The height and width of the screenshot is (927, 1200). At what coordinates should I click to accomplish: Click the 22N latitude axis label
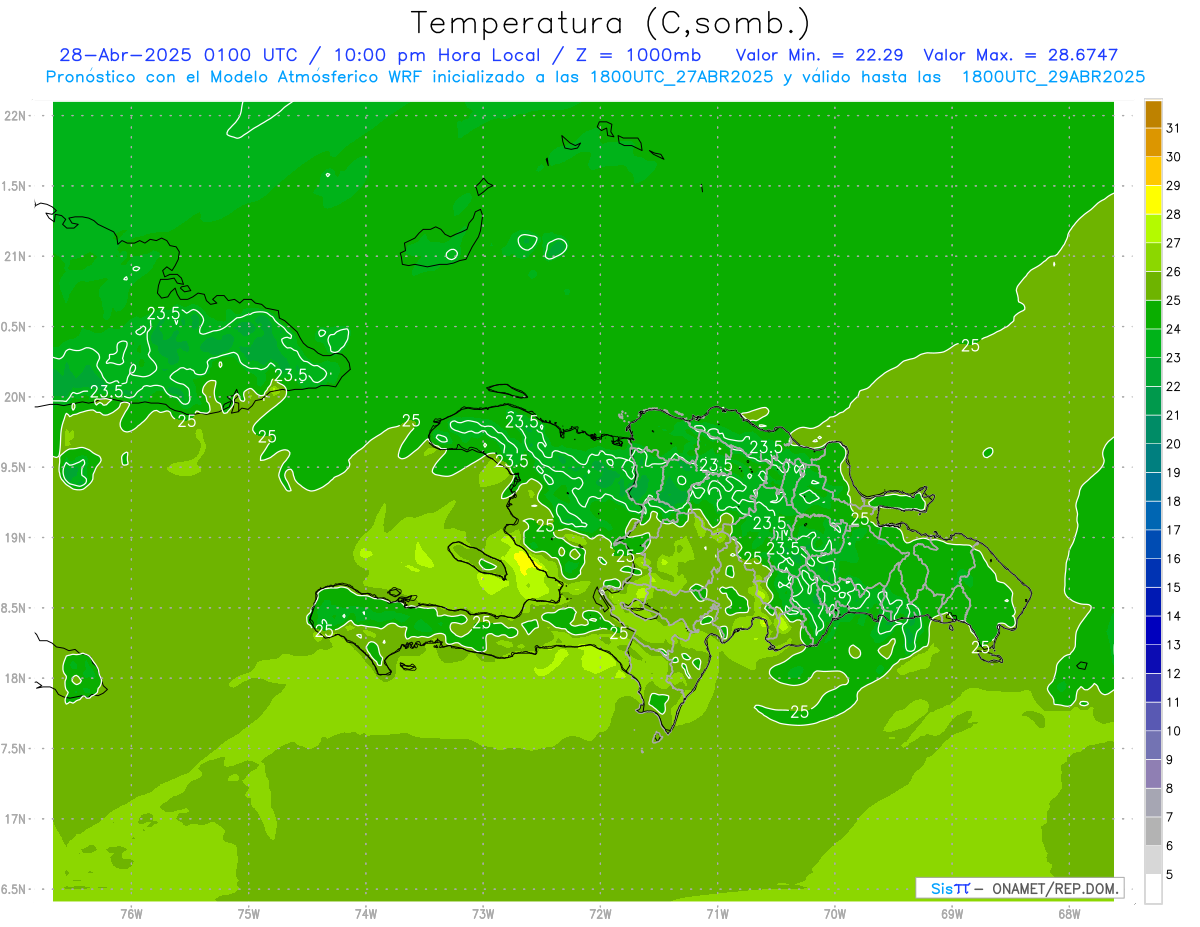pos(16,116)
